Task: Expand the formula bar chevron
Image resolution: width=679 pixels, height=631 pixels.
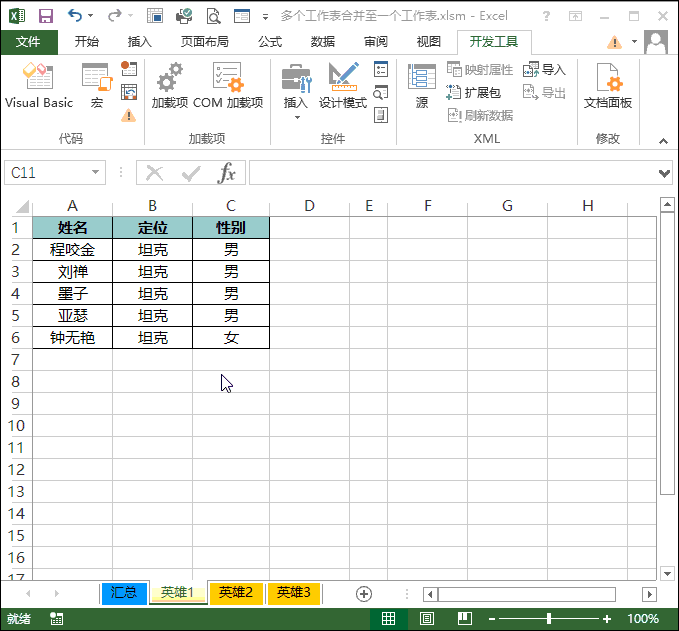Action: click(x=664, y=173)
